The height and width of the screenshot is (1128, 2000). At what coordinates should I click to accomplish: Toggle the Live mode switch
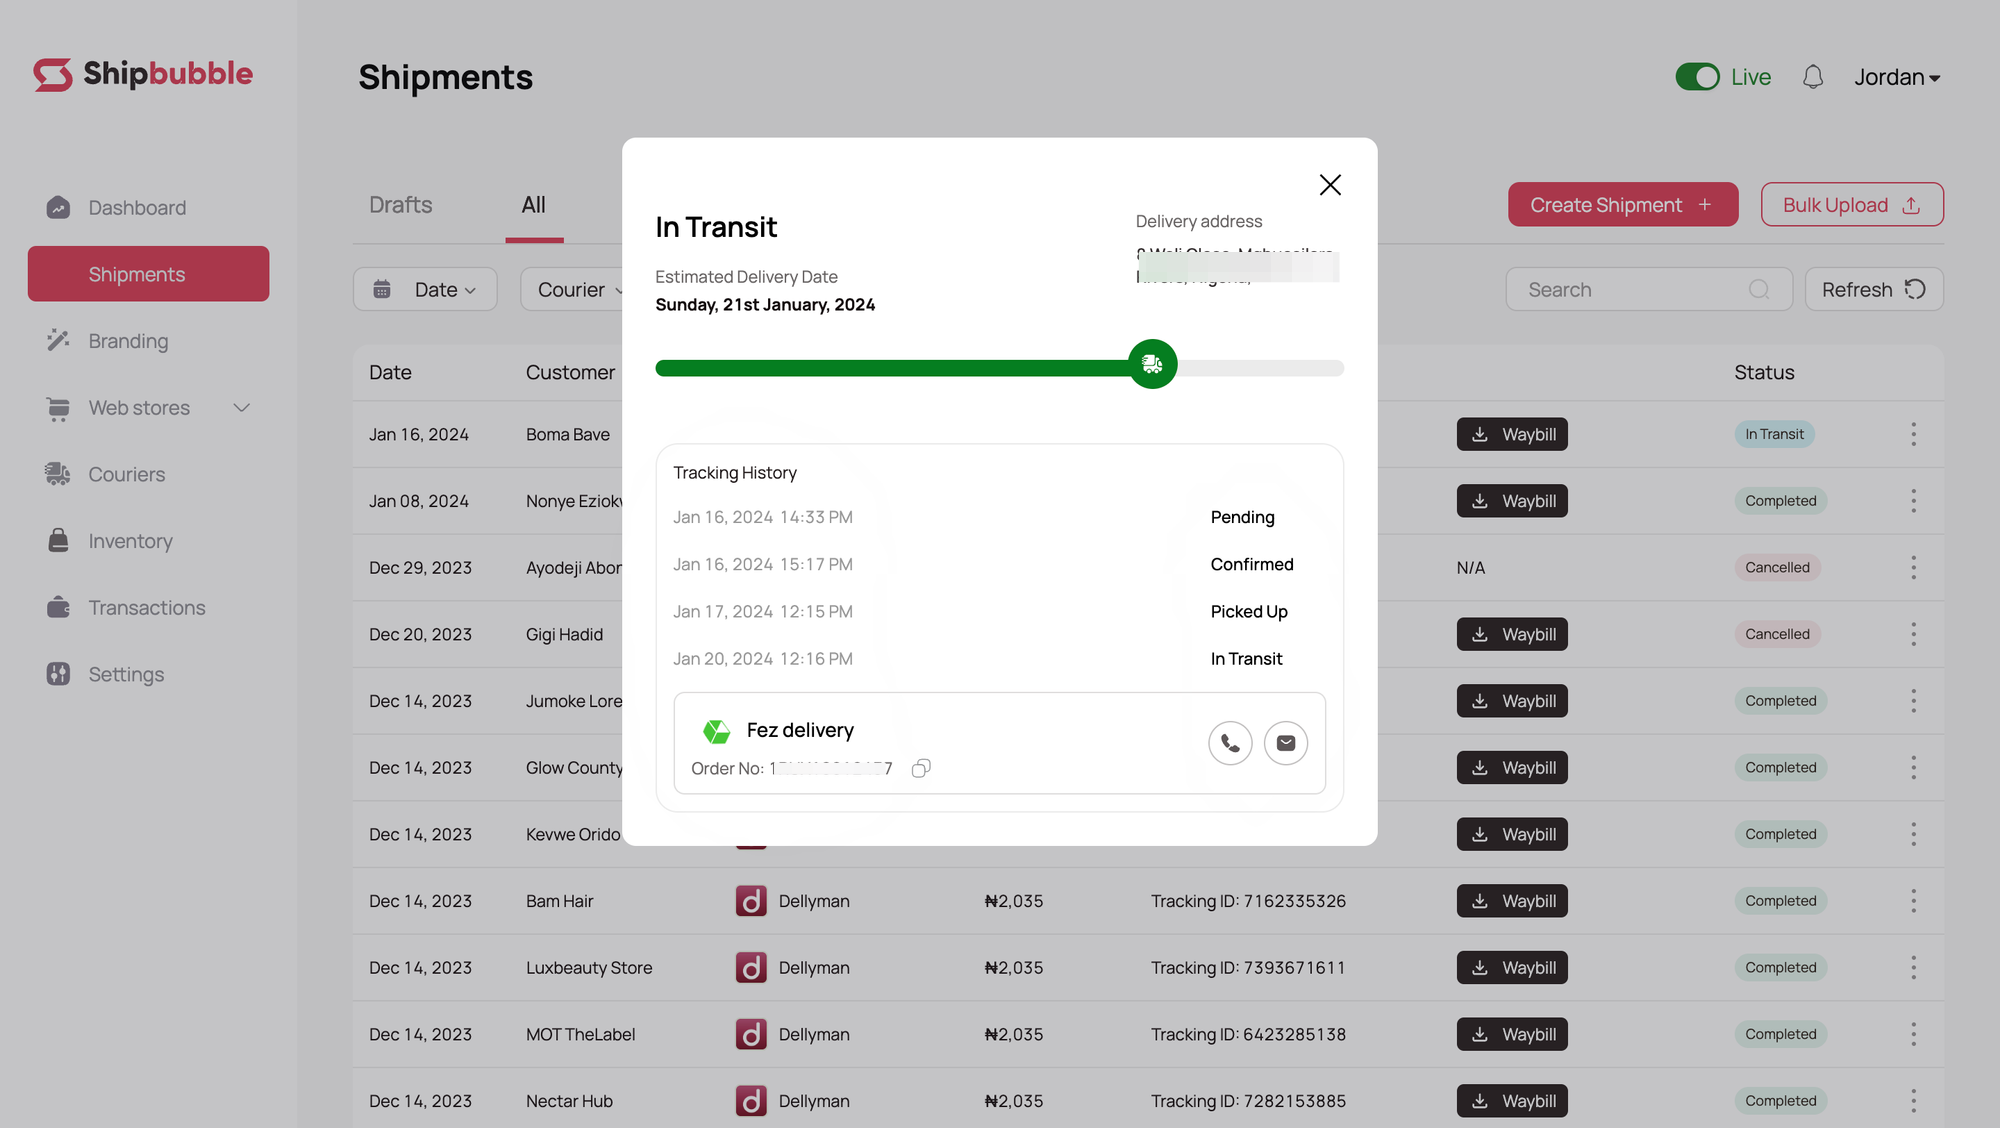click(1697, 77)
